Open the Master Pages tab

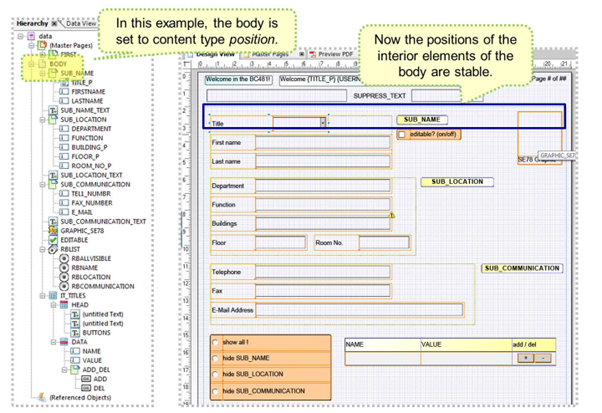pyautogui.click(x=267, y=54)
